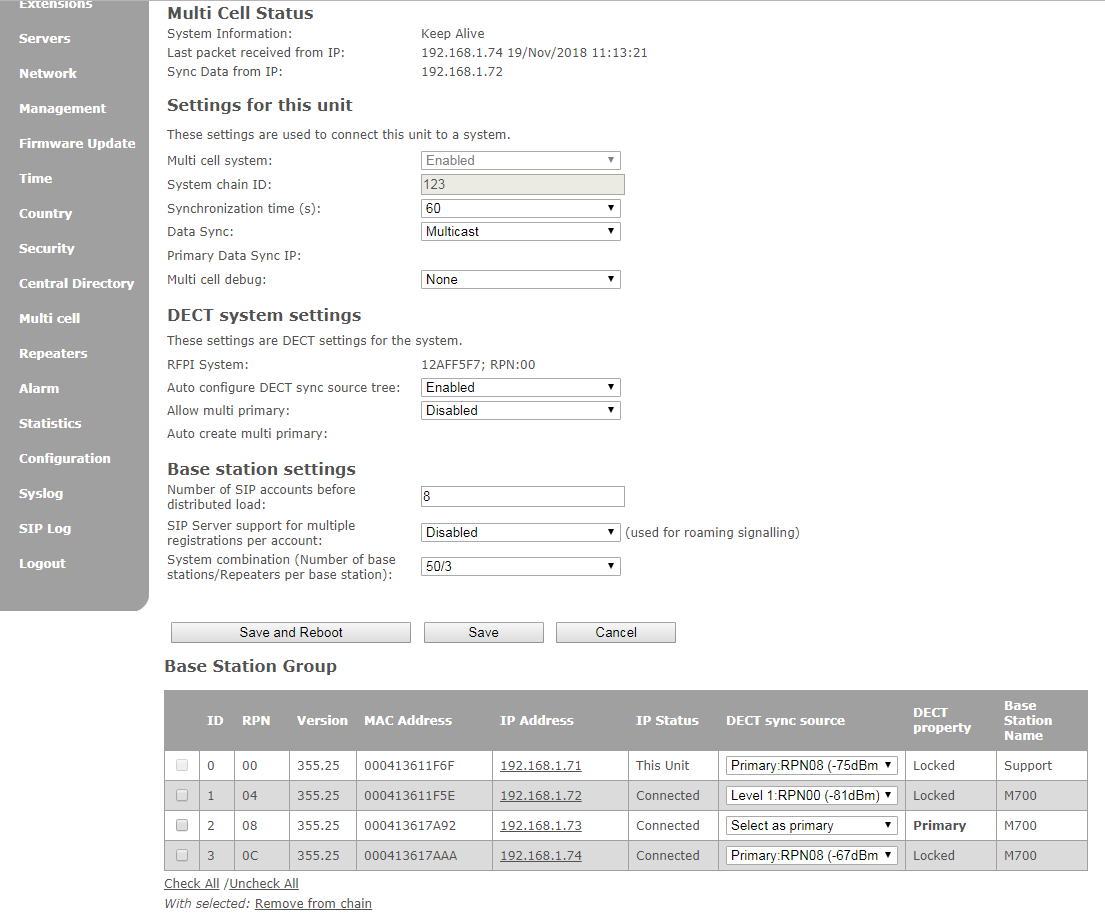Open Allow multi primary dropdown

point(521,410)
